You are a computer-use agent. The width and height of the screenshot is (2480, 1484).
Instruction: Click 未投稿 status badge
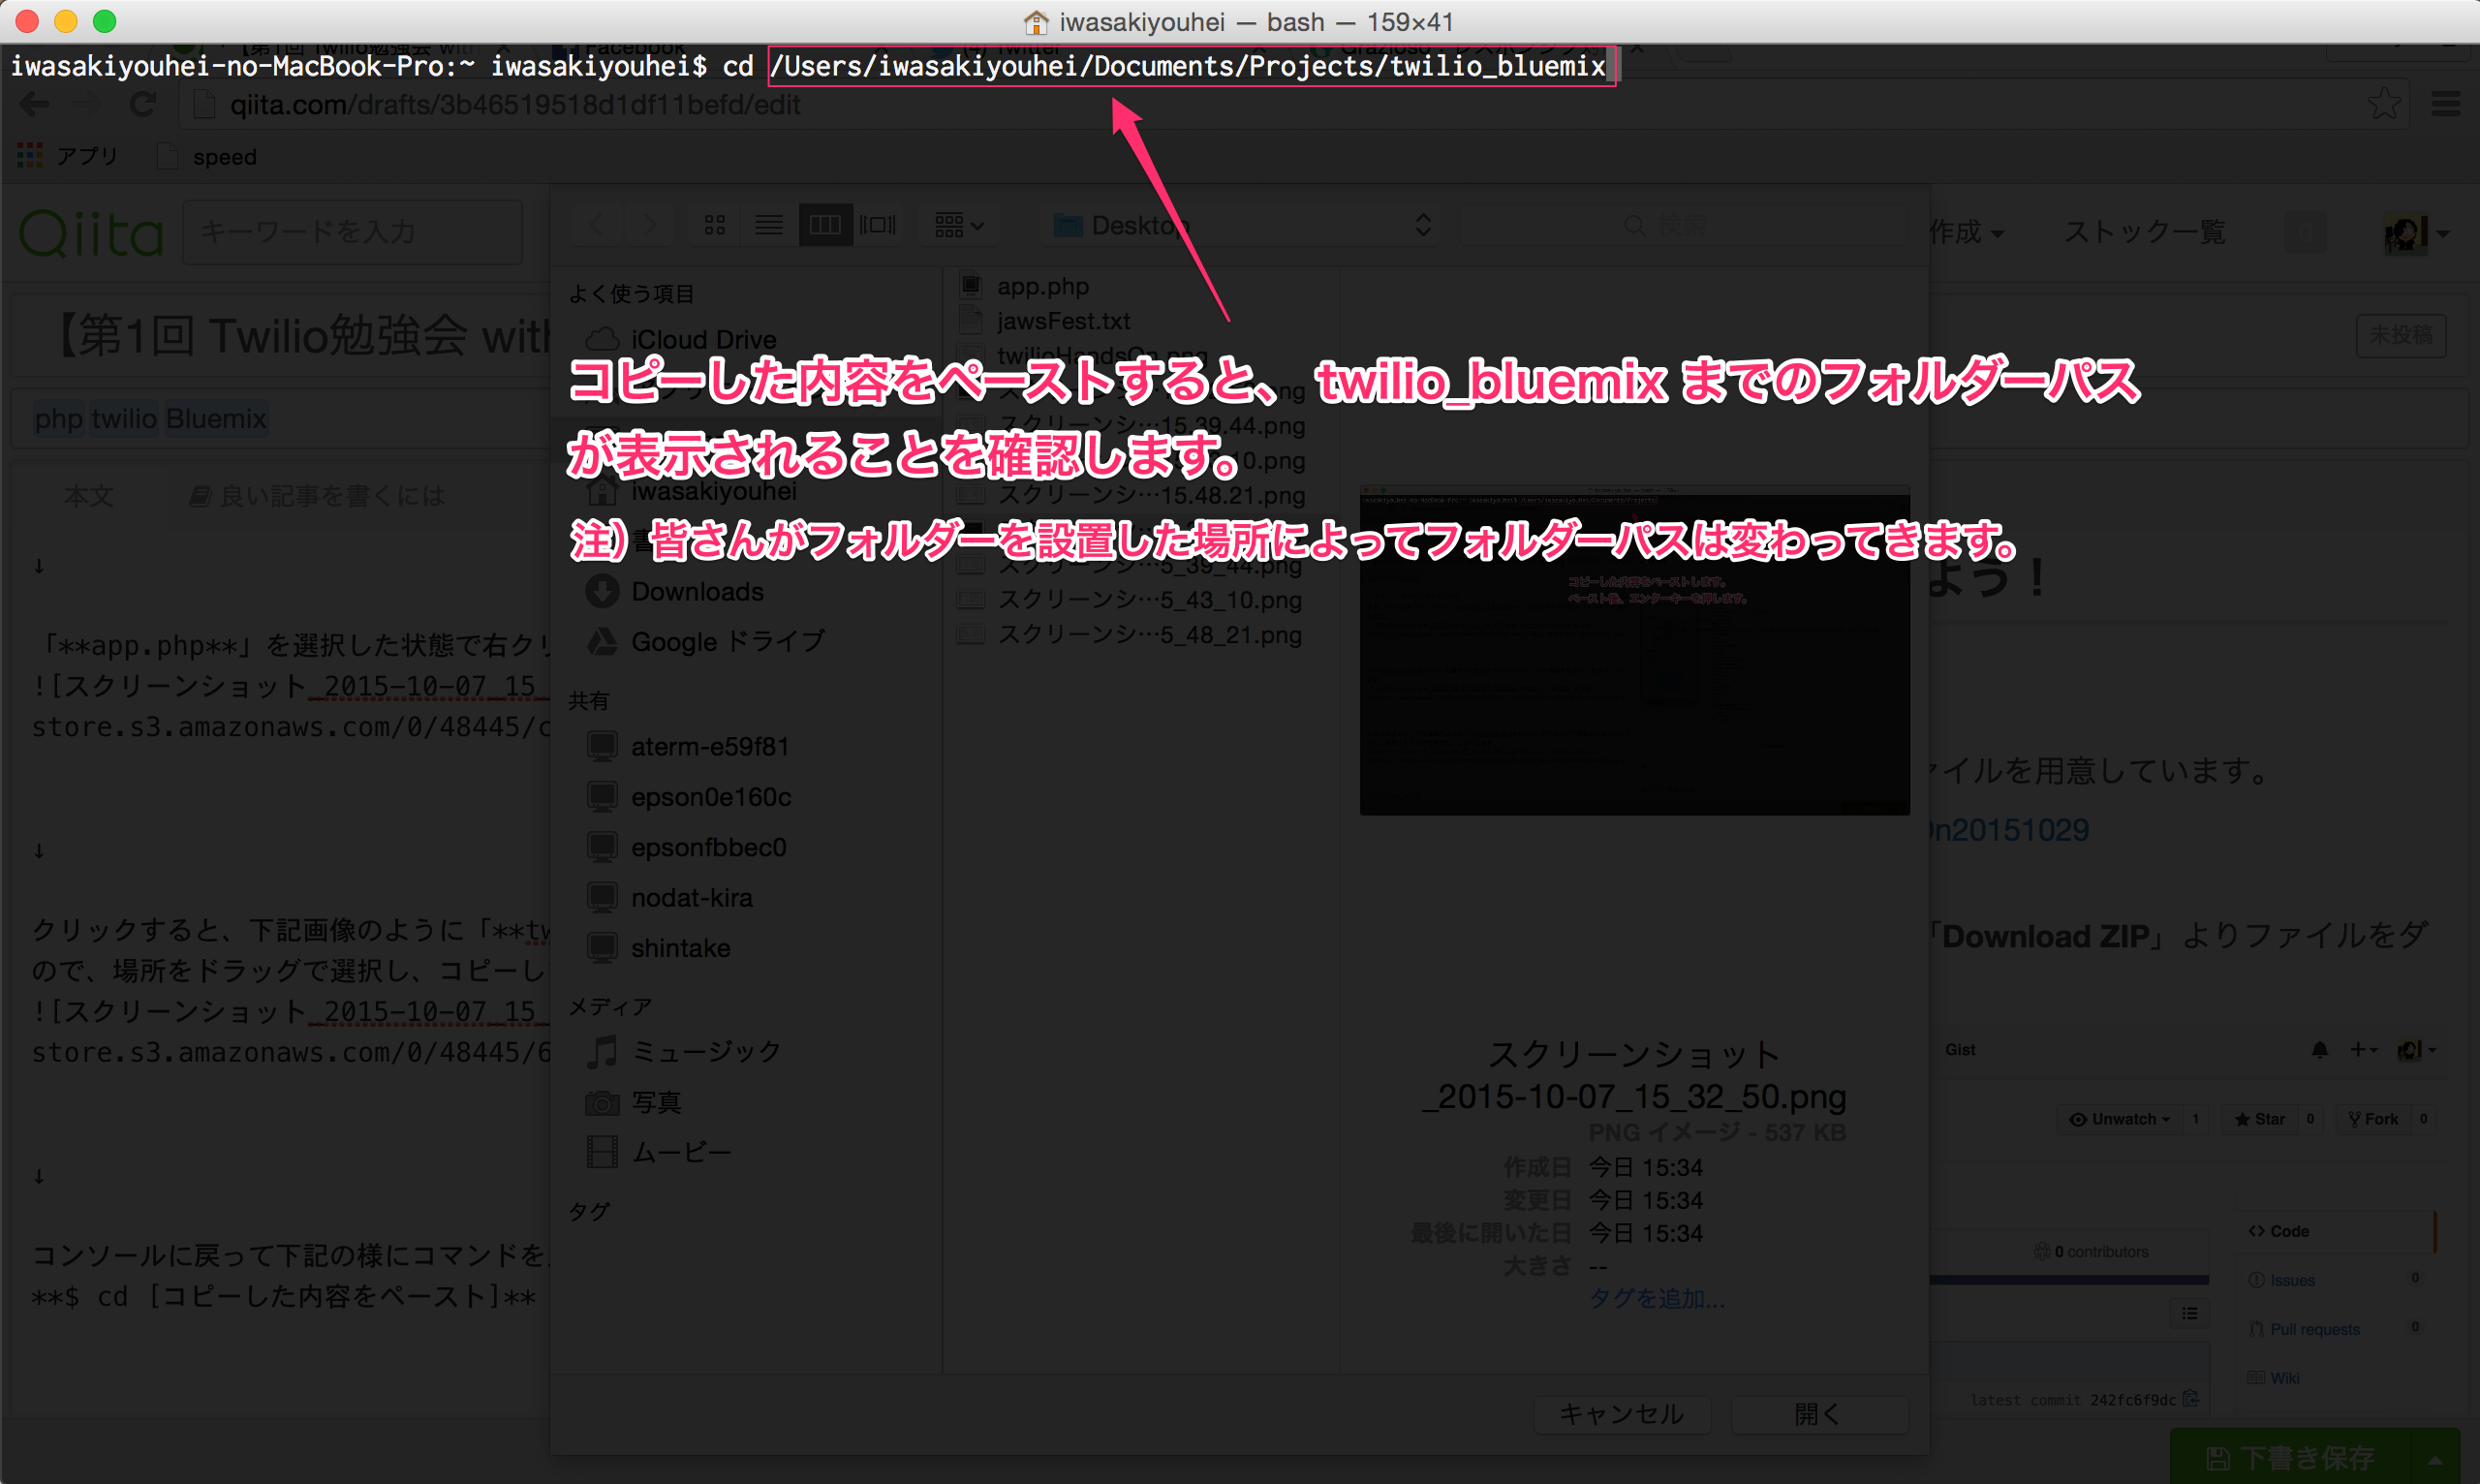coord(2400,335)
